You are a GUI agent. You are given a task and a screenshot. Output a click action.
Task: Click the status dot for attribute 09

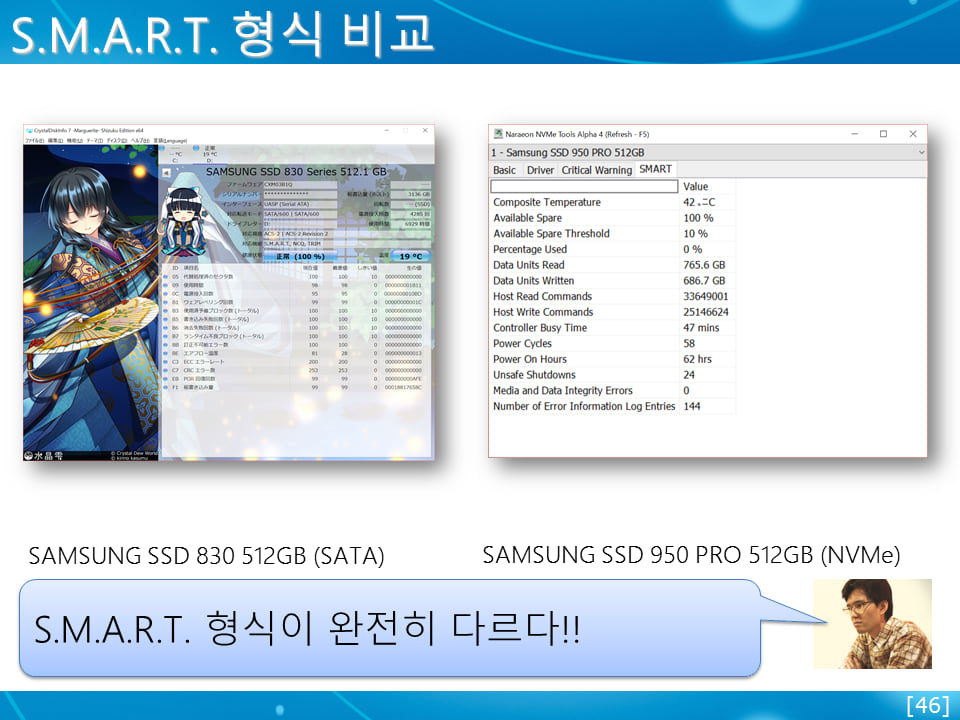point(165,285)
